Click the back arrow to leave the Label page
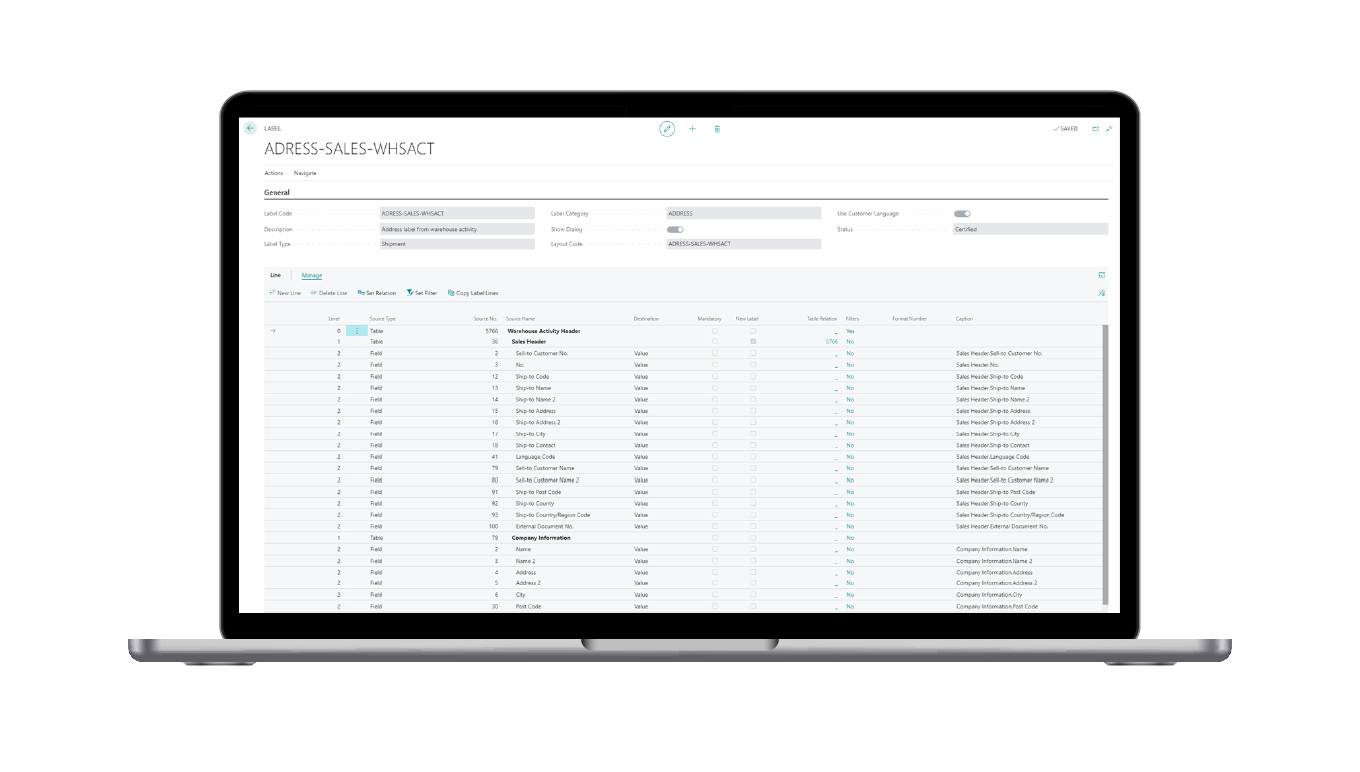Image resolution: width=1360 pixels, height=772 pixels. coord(250,128)
